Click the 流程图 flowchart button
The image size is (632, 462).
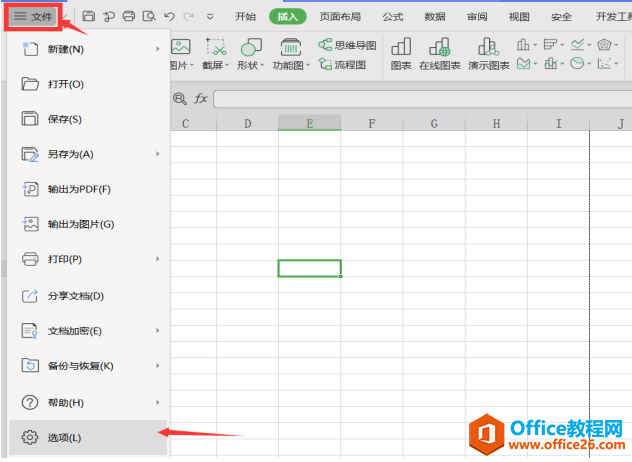click(x=342, y=64)
